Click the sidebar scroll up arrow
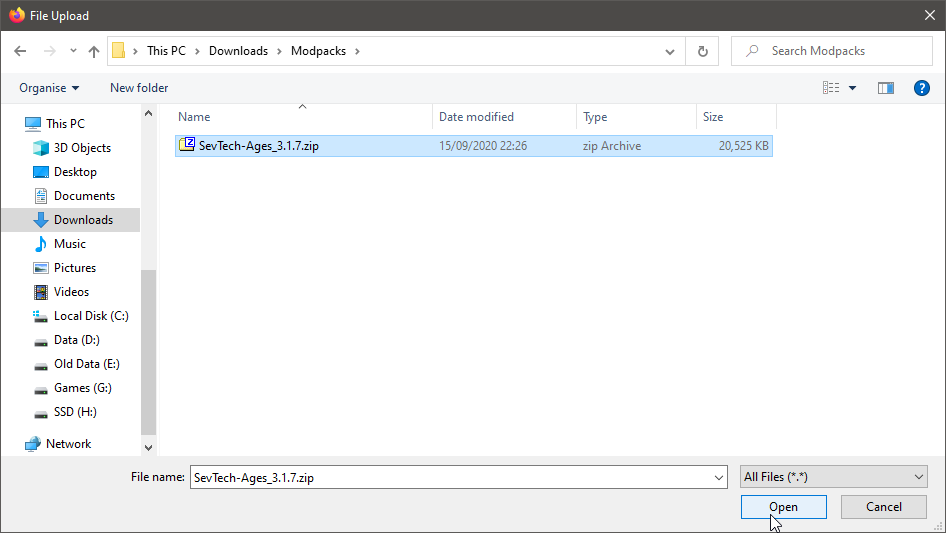This screenshot has height=533, width=946. click(x=148, y=113)
